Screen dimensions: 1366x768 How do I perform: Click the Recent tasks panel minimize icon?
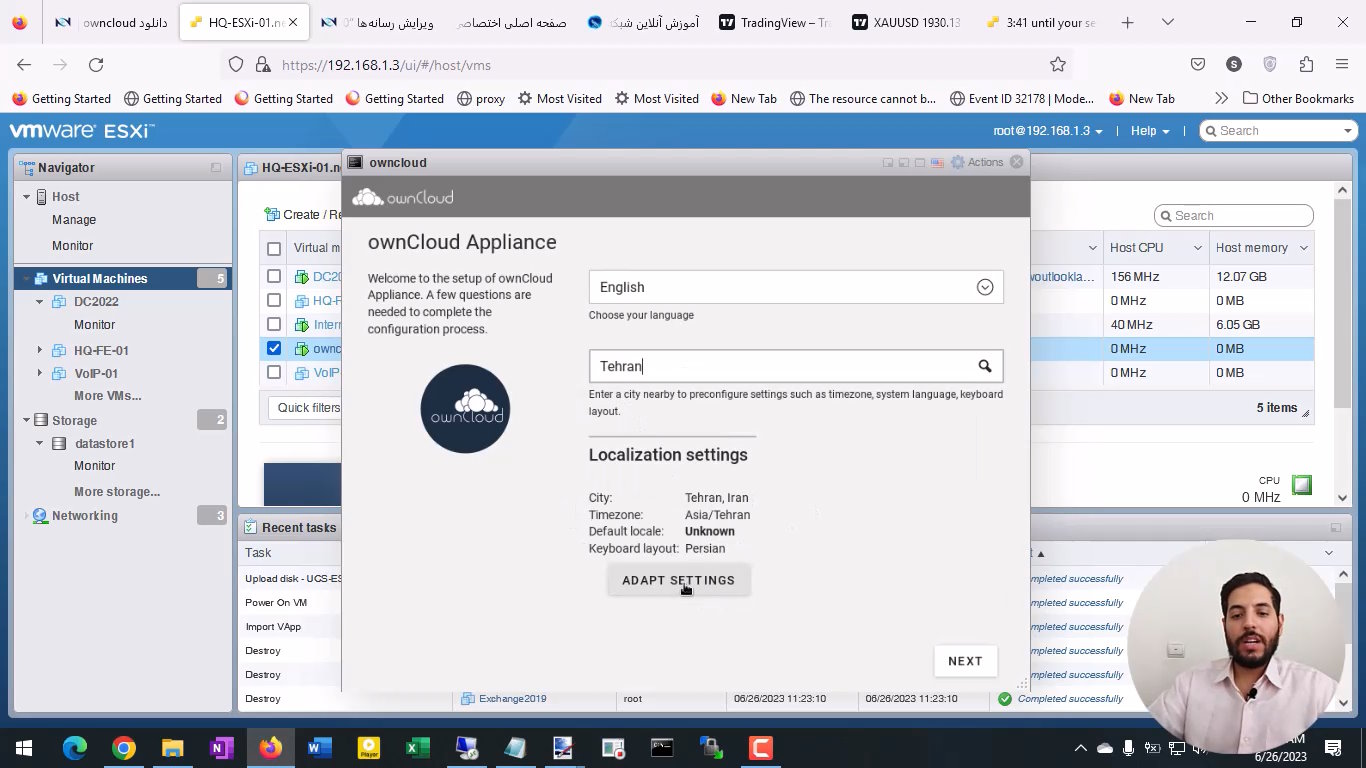coord(1335,528)
